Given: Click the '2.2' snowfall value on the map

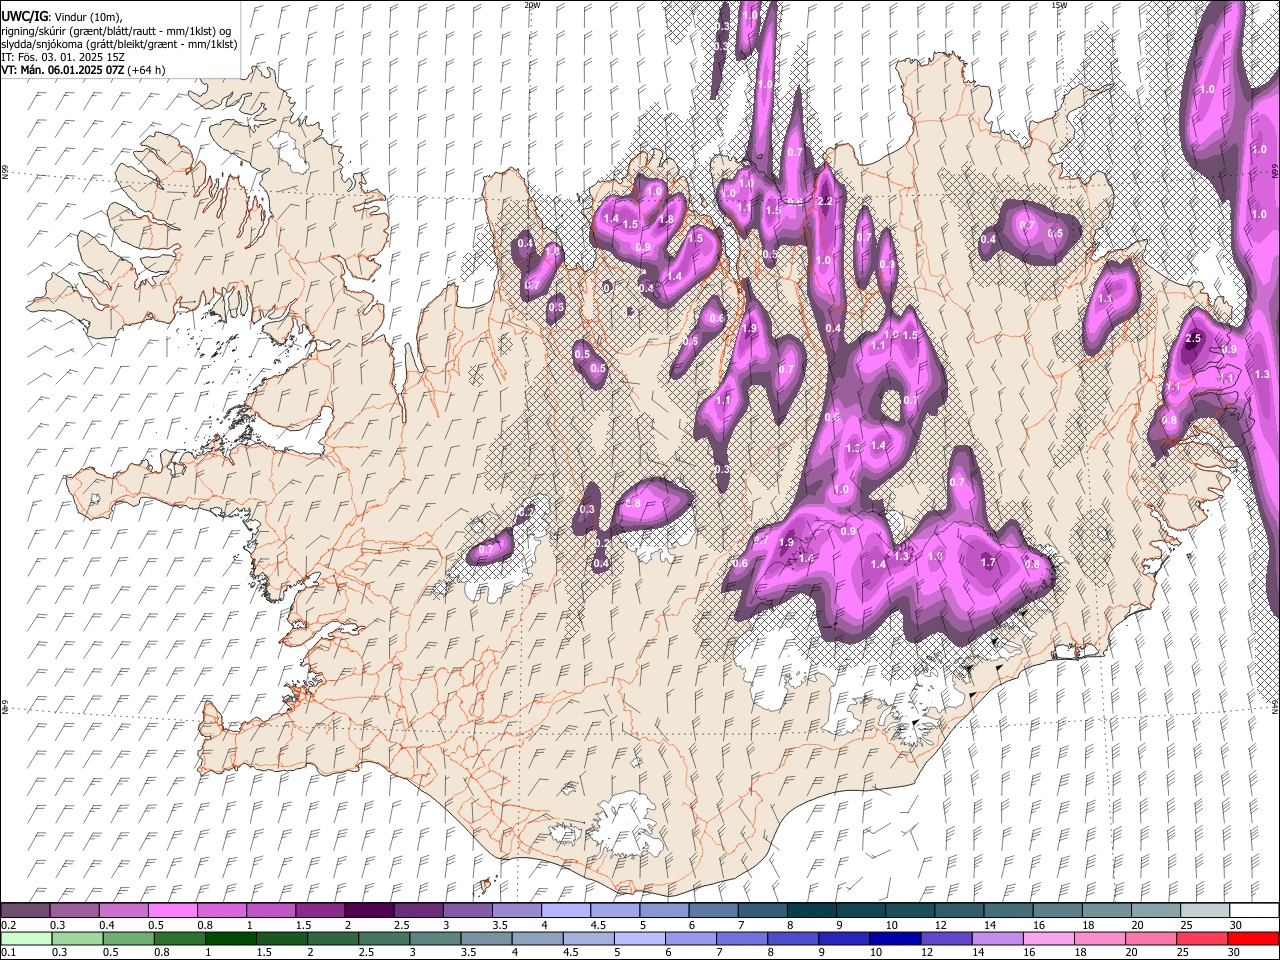Looking at the screenshot, I should coord(825,201).
